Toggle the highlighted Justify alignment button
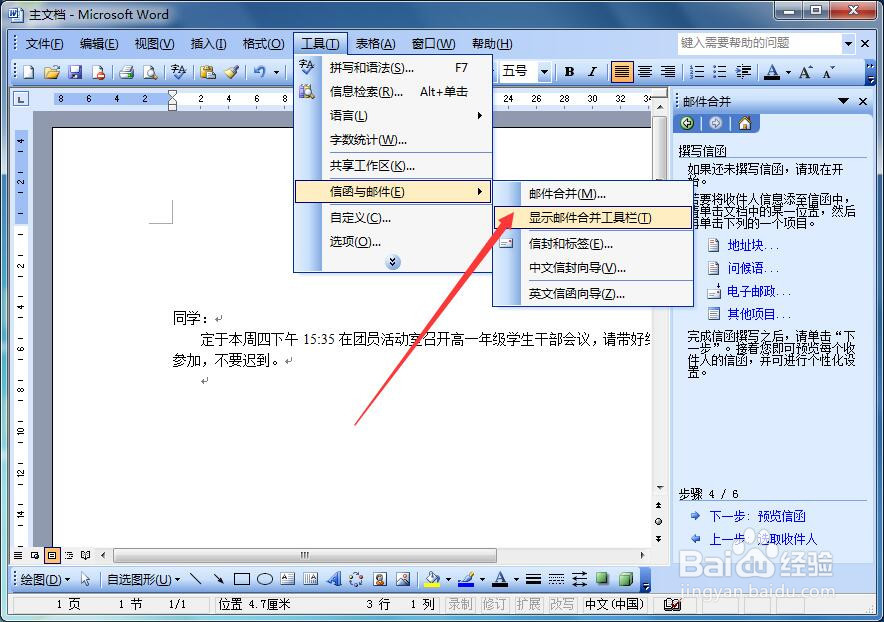 pos(622,72)
